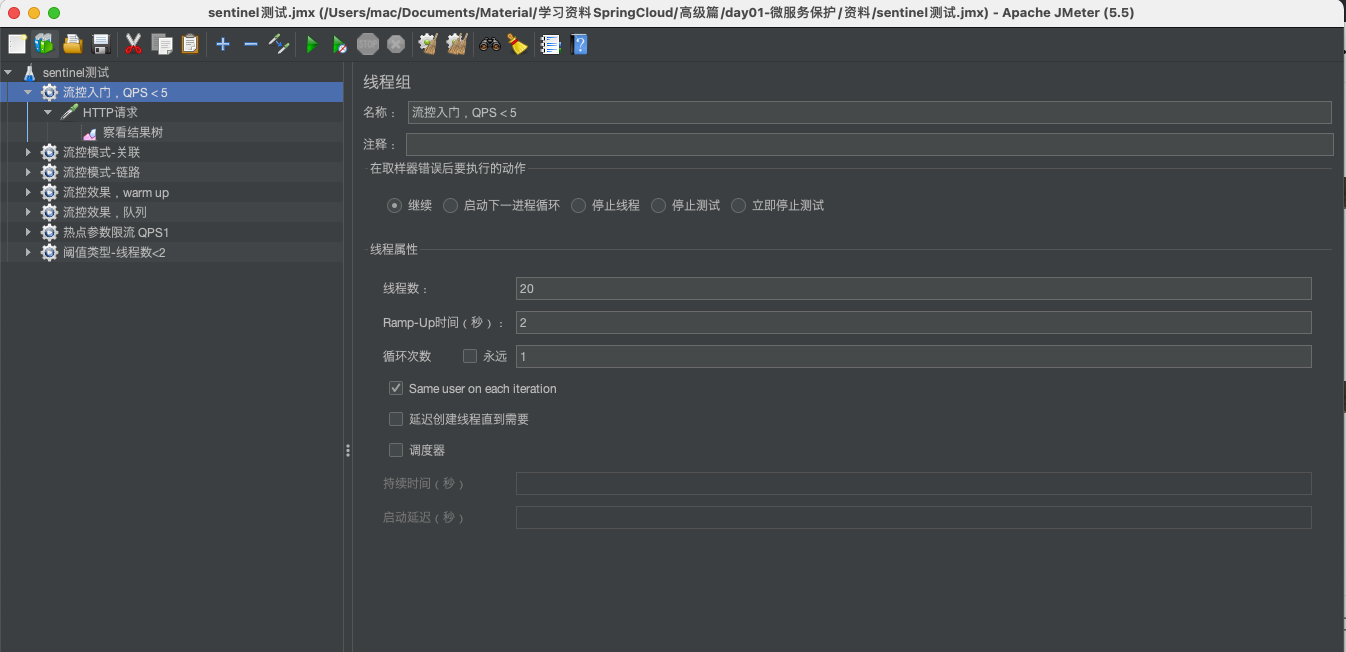
Task: Click the Copy icon in toolbar
Action: (x=161, y=44)
